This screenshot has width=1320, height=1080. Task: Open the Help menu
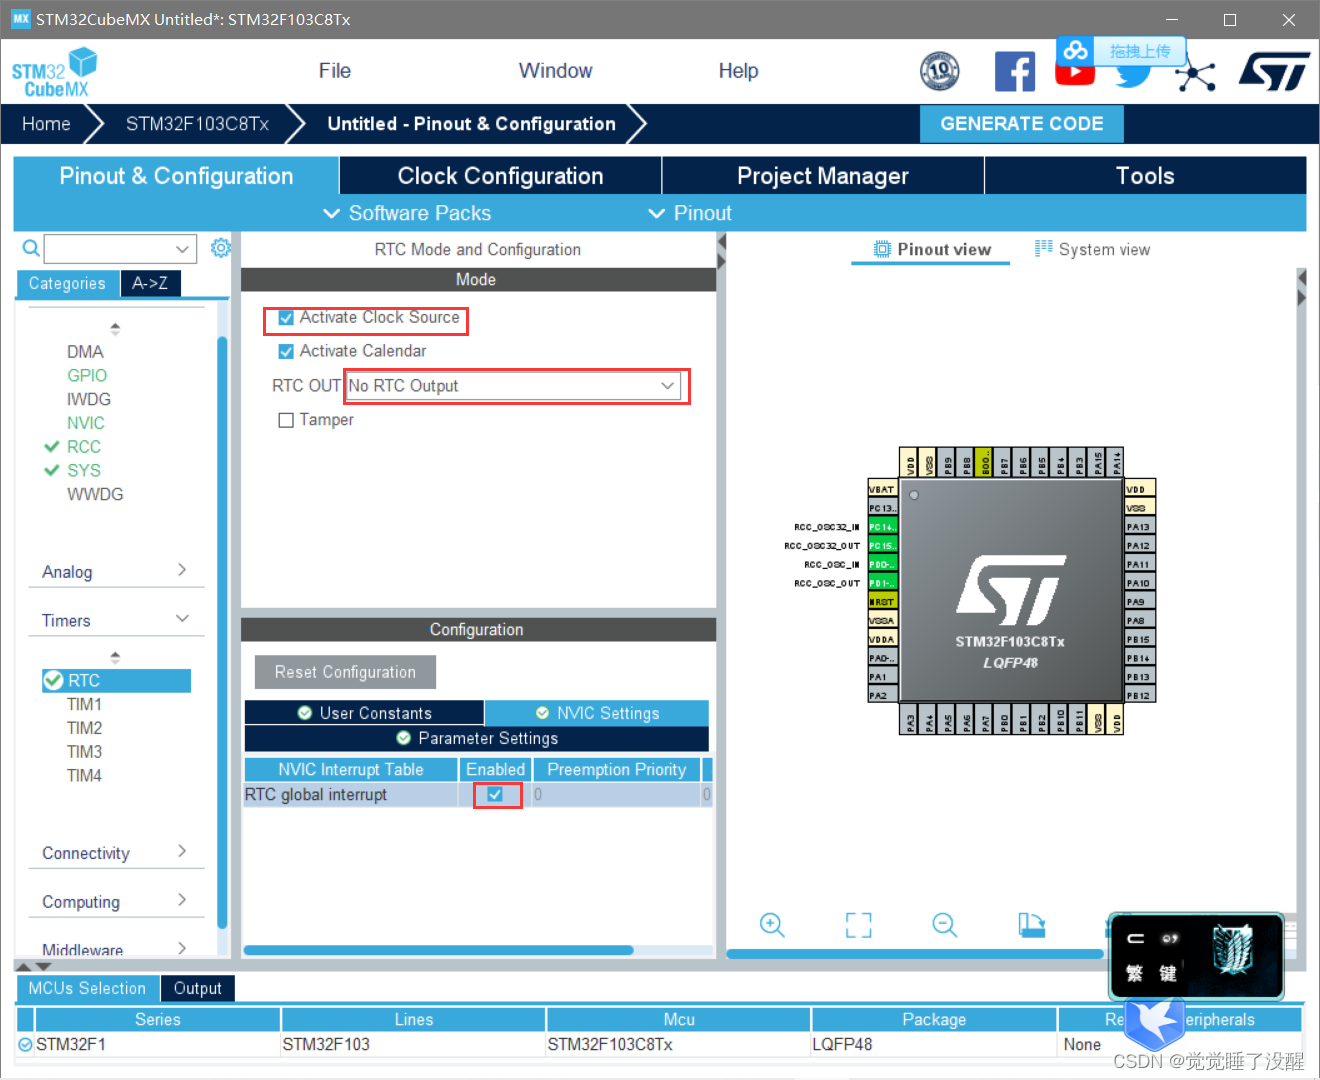tap(738, 71)
